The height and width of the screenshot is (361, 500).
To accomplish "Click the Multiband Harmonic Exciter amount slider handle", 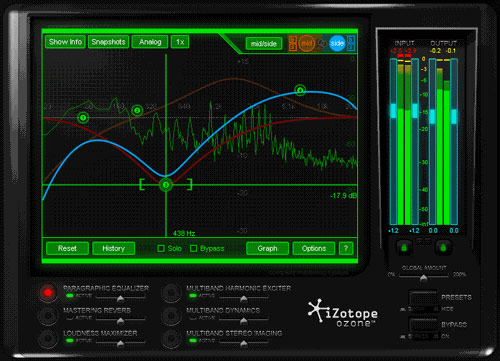I will [x=244, y=298].
